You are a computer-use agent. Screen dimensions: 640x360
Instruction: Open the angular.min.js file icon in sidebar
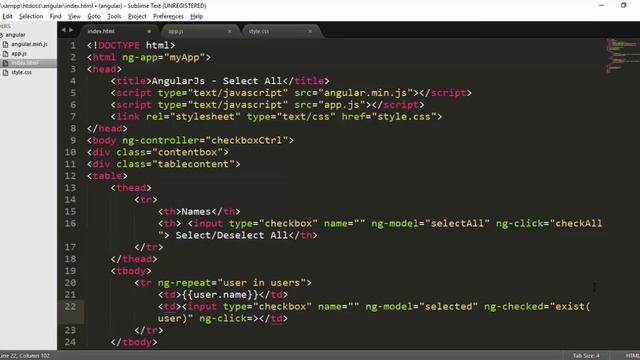coord(6,44)
